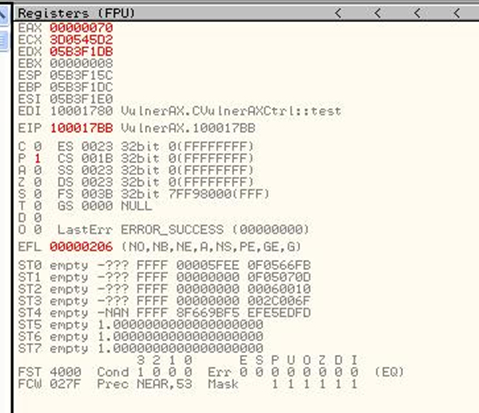This screenshot has width=479, height=413.
Task: Select FCW value 027F
Action: tap(66, 384)
